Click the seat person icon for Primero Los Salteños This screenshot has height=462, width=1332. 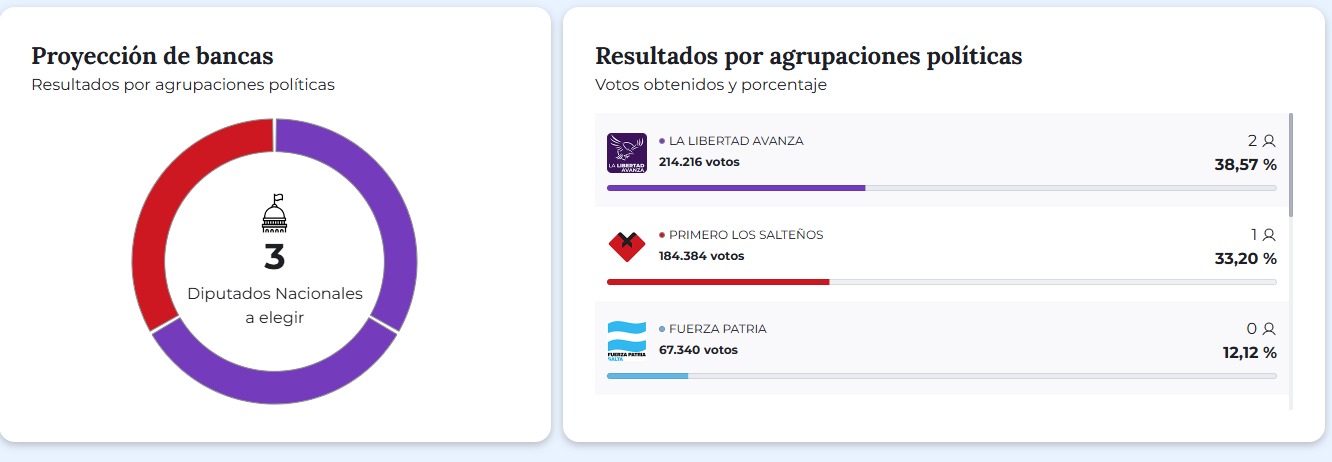(1269, 235)
